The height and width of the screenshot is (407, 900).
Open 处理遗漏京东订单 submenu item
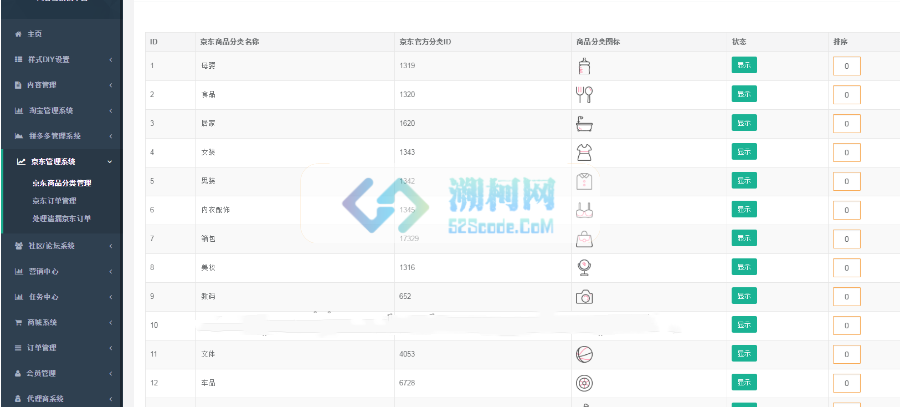tap(62, 219)
